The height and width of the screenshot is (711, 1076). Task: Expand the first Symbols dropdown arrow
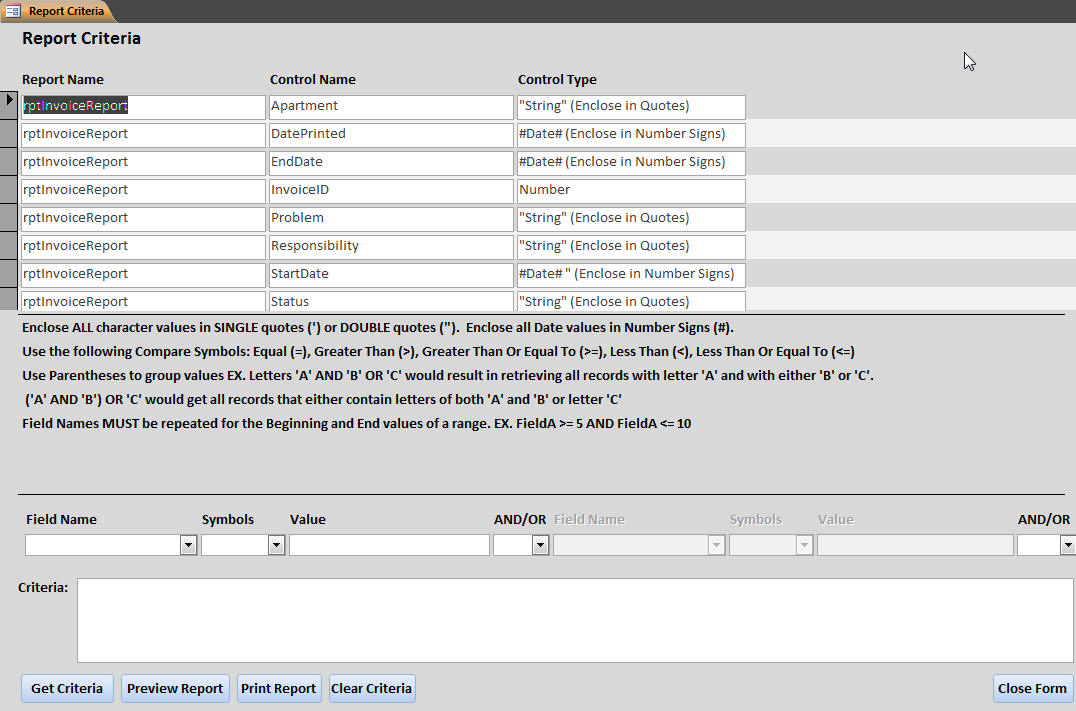pos(277,545)
